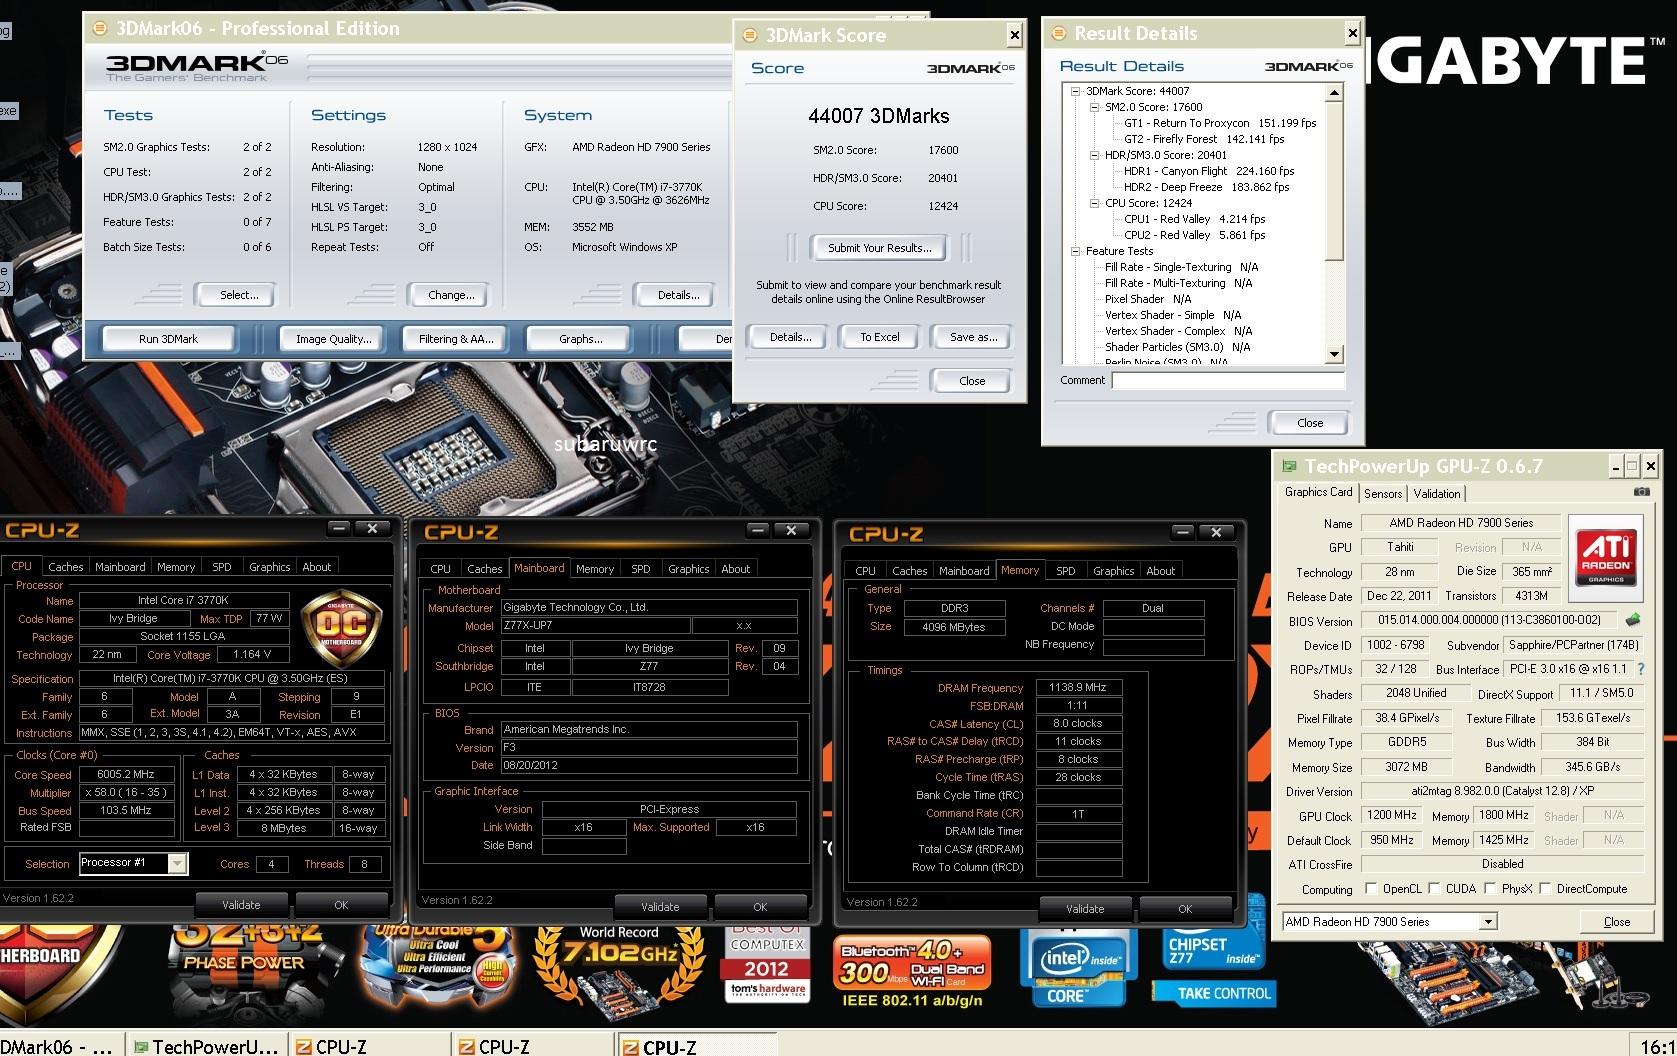The image size is (1677, 1056).
Task: Click the Bus Interface question mark icon
Action: coord(1641,669)
